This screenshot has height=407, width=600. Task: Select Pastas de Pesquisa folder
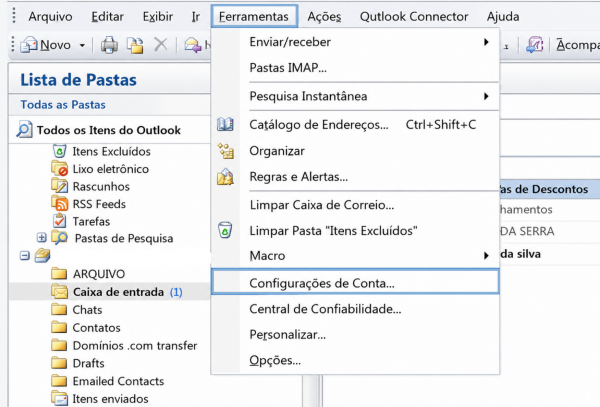click(124, 239)
